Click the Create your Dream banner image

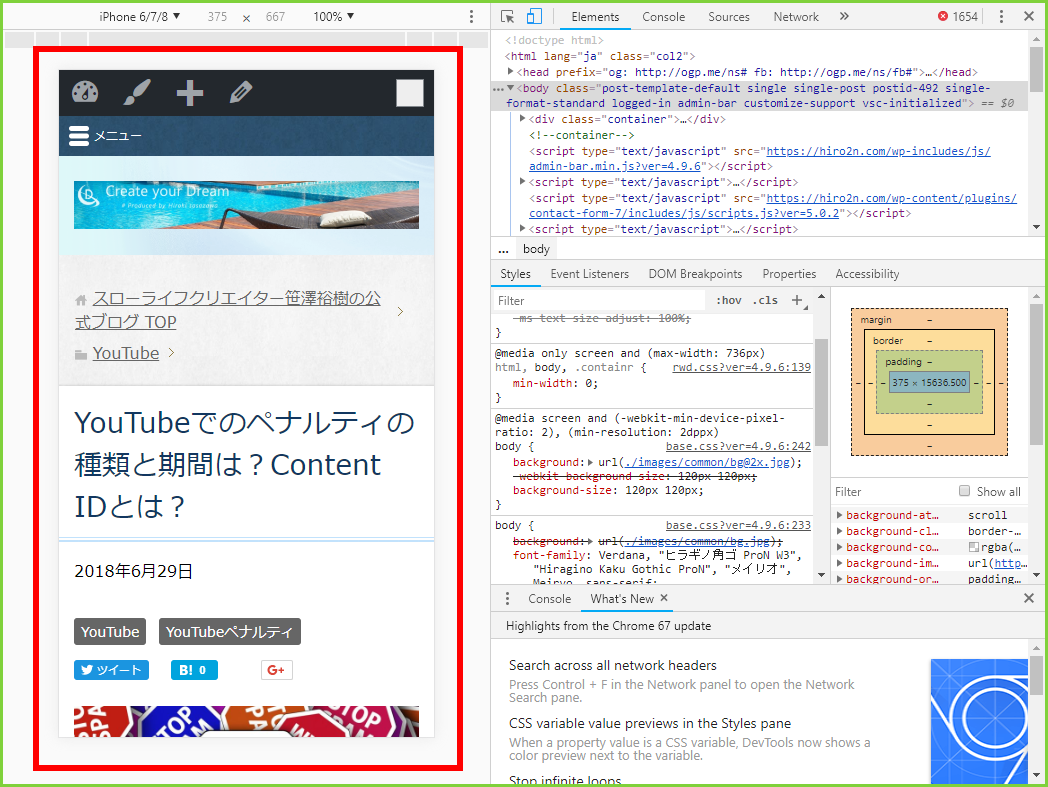point(246,205)
